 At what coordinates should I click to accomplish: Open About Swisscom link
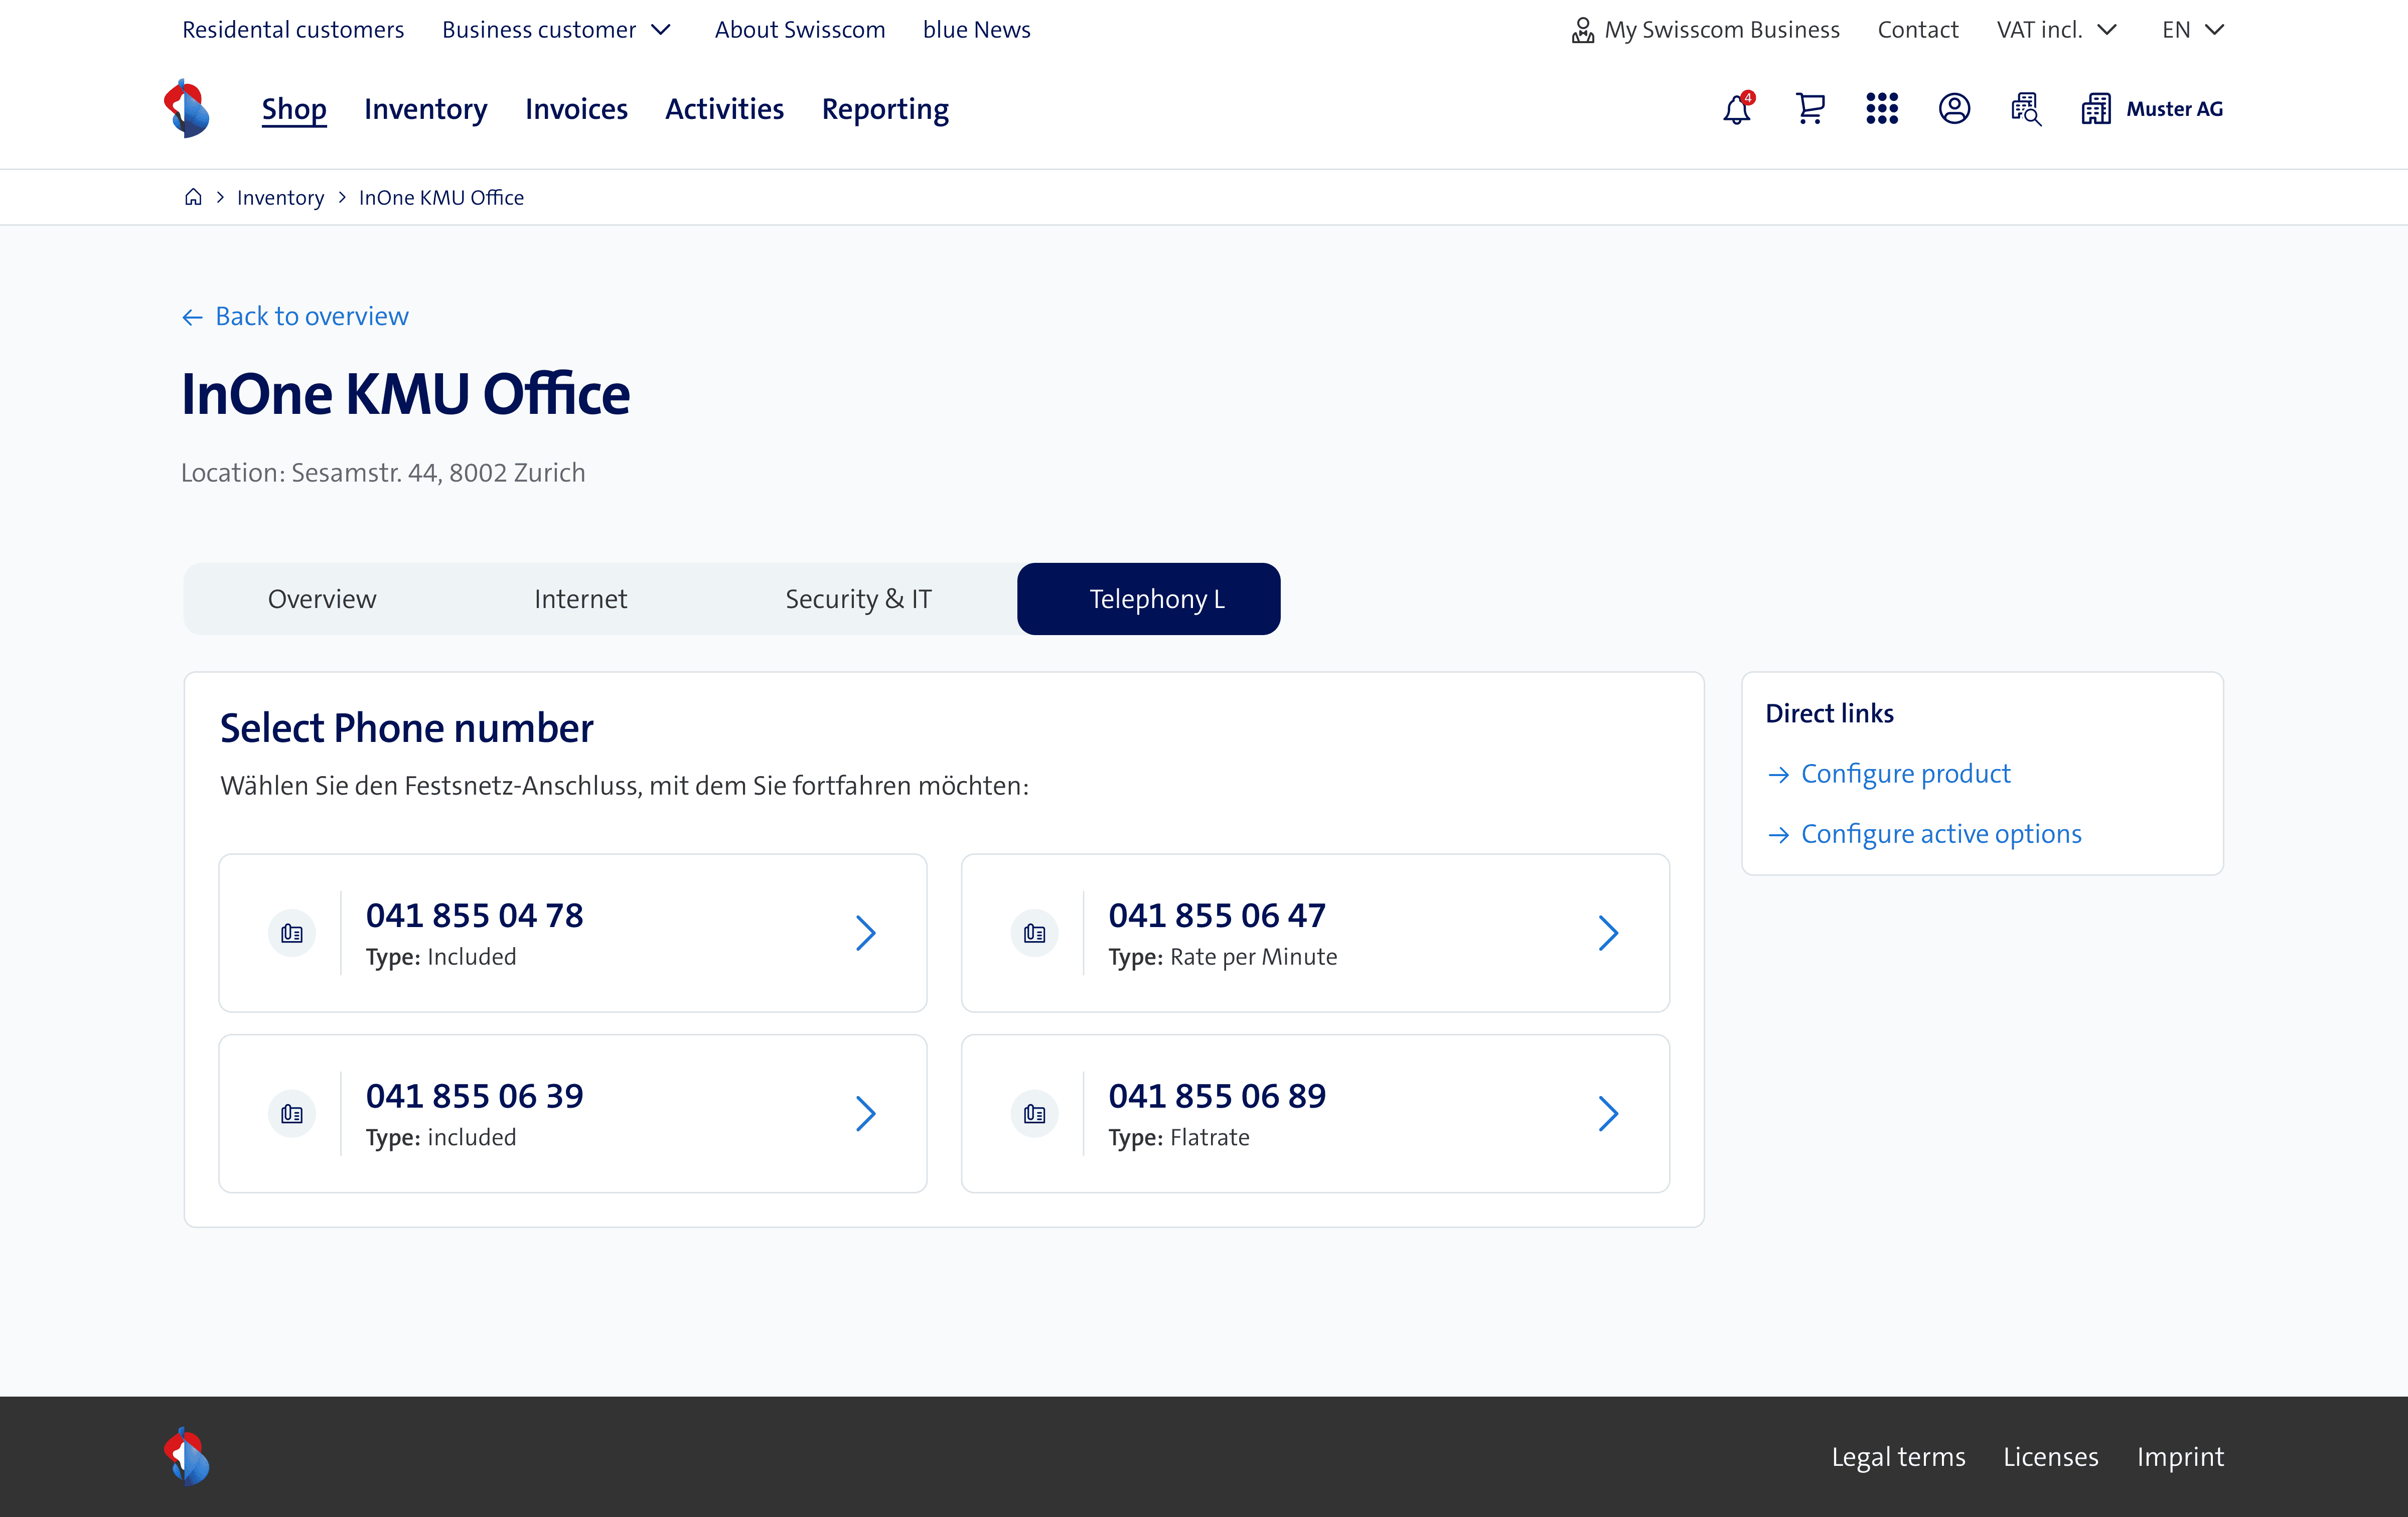pyautogui.click(x=800, y=30)
